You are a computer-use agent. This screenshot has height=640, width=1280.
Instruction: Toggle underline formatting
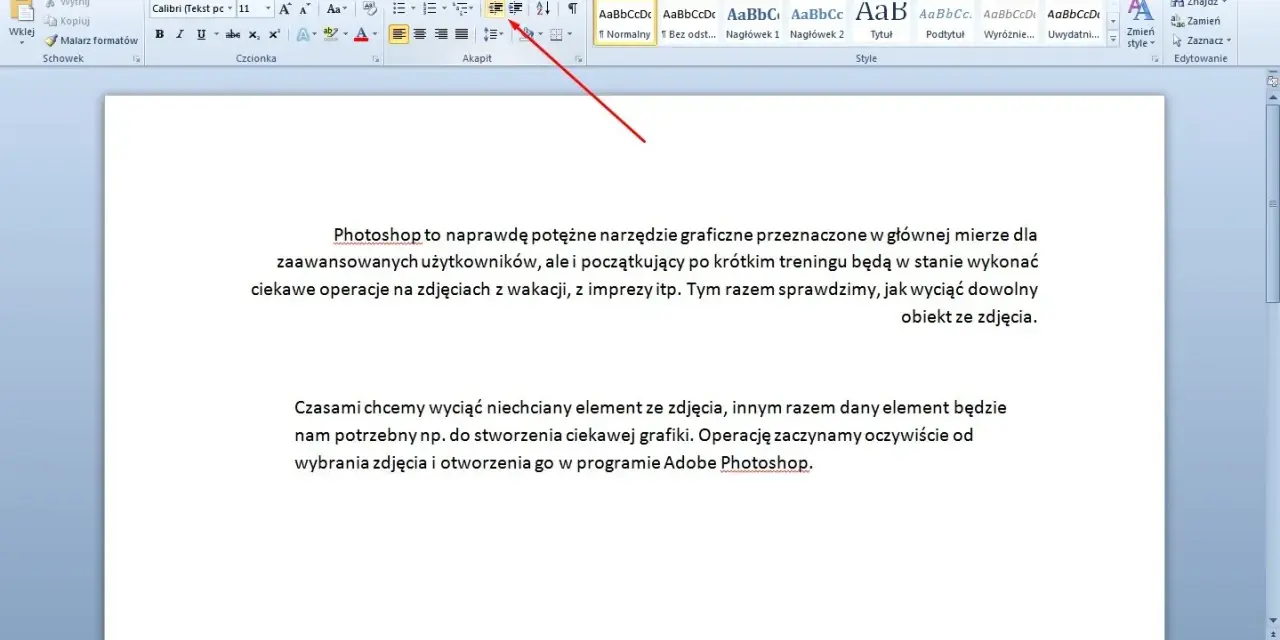point(201,34)
